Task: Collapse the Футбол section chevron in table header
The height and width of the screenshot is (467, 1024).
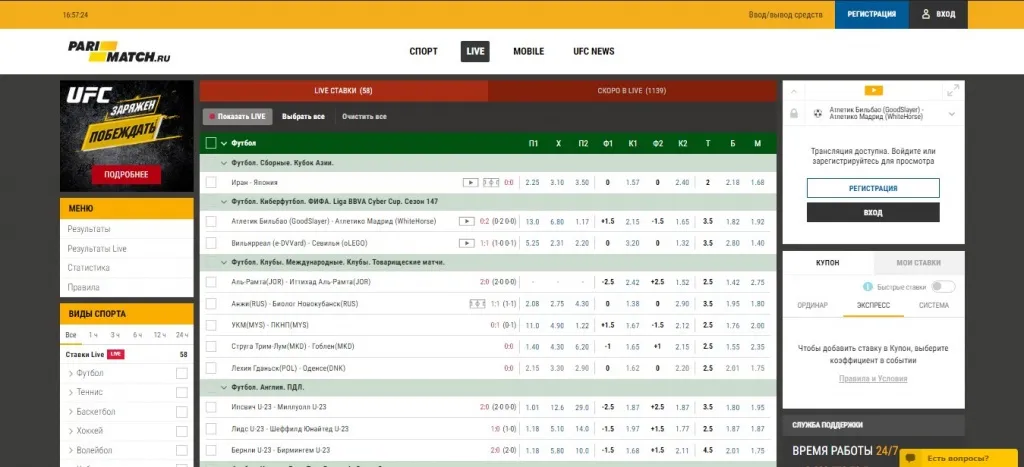Action: click(224, 143)
